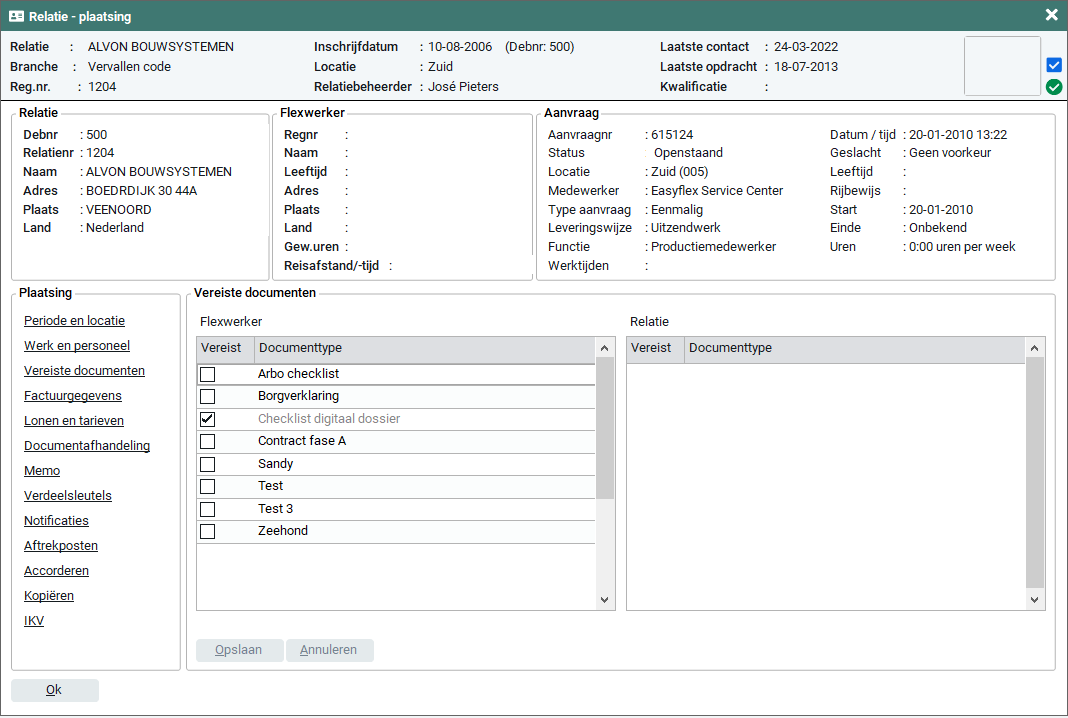Click the blue checkmark icon at top right
The image size is (1068, 718).
[x=1053, y=65]
